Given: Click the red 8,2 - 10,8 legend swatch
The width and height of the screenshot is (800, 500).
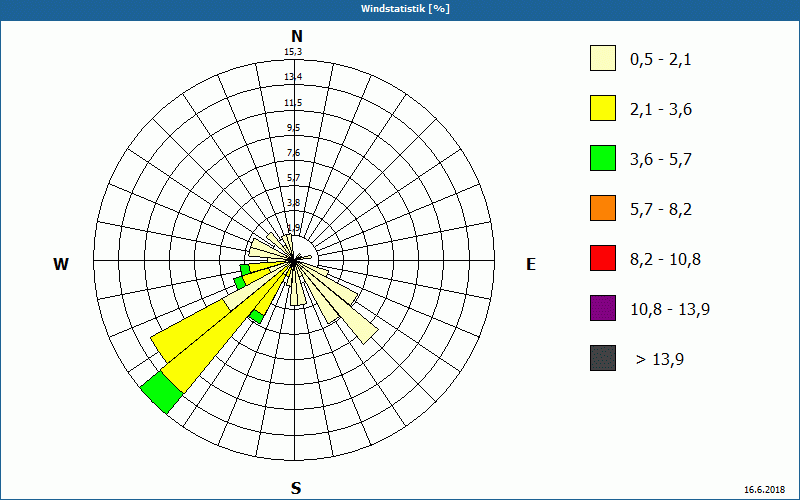Looking at the screenshot, I should click(603, 258).
